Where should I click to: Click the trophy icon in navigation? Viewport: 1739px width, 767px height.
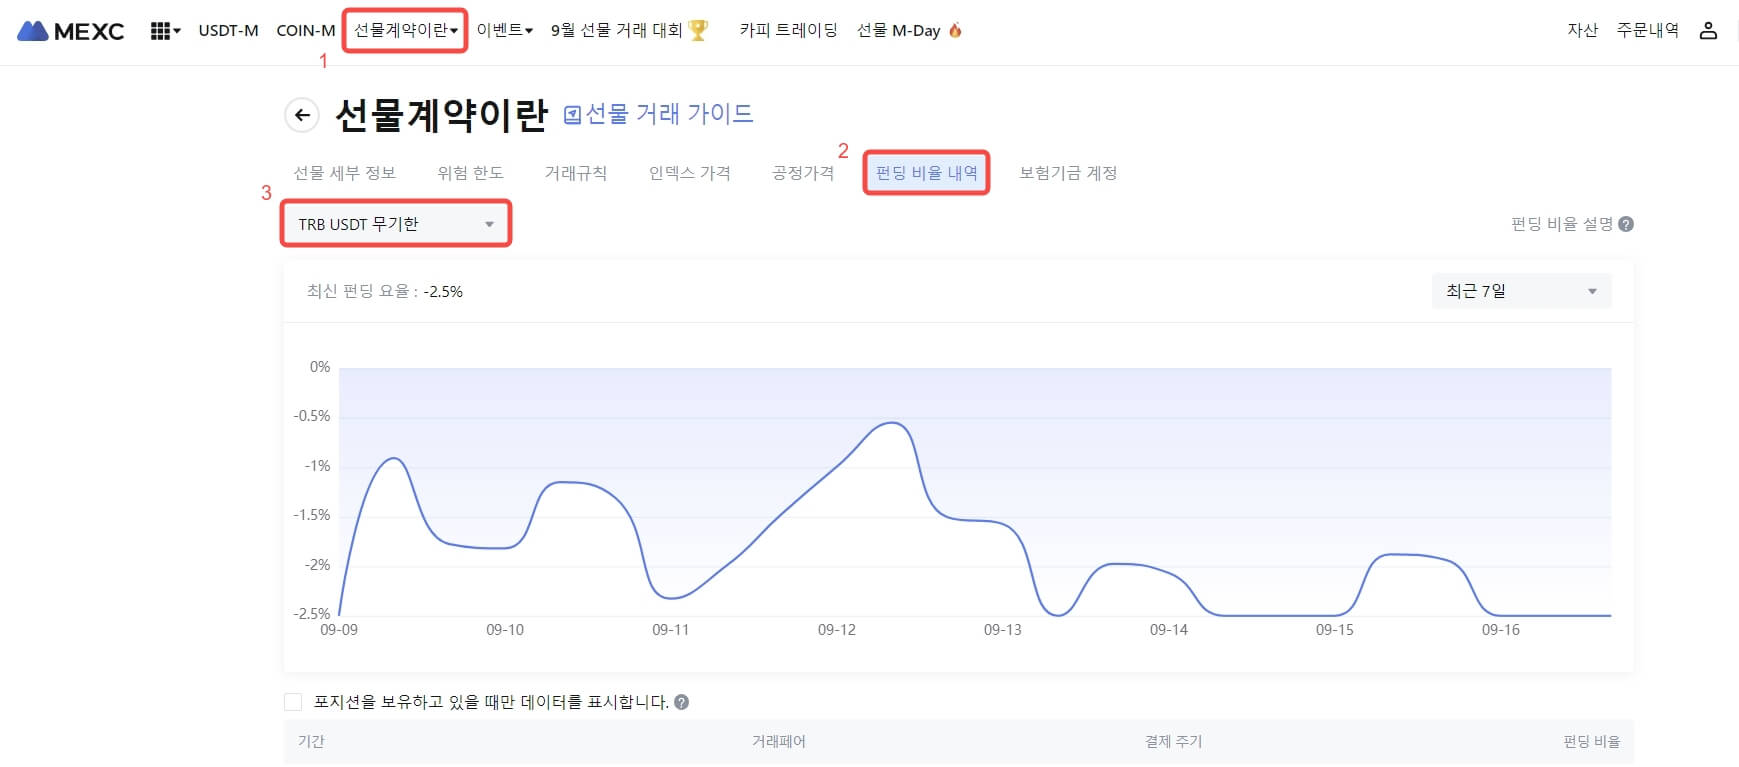coord(698,31)
